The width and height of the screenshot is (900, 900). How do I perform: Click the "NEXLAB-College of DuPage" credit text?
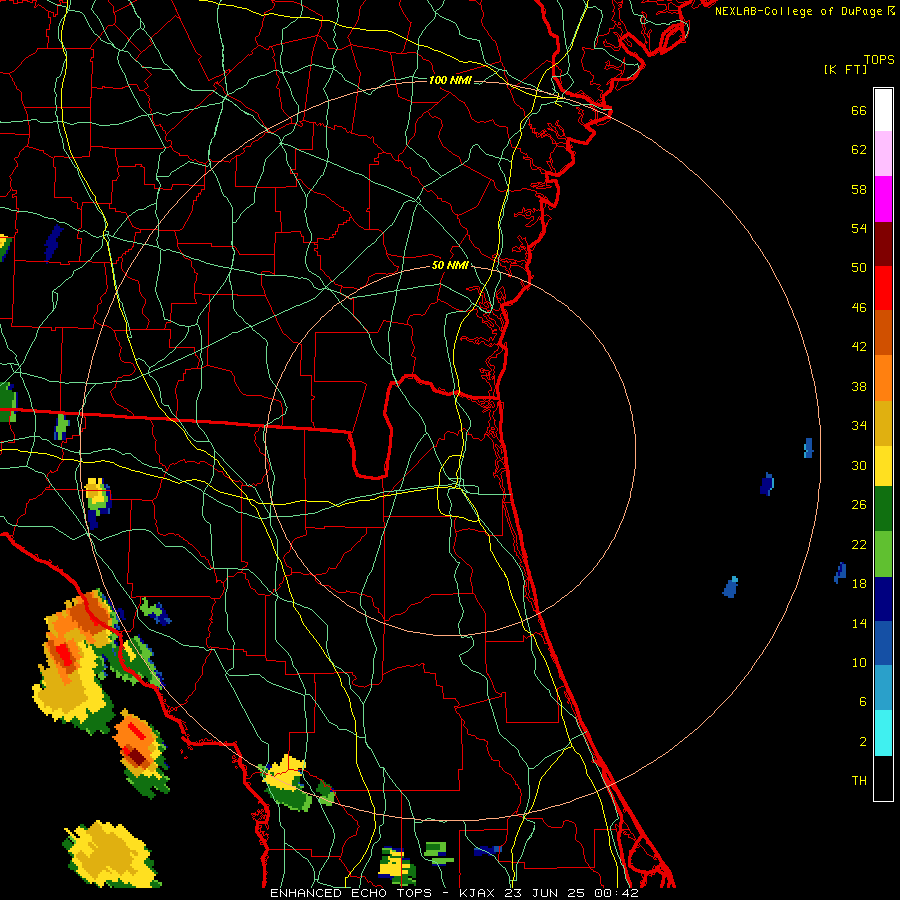pos(800,11)
